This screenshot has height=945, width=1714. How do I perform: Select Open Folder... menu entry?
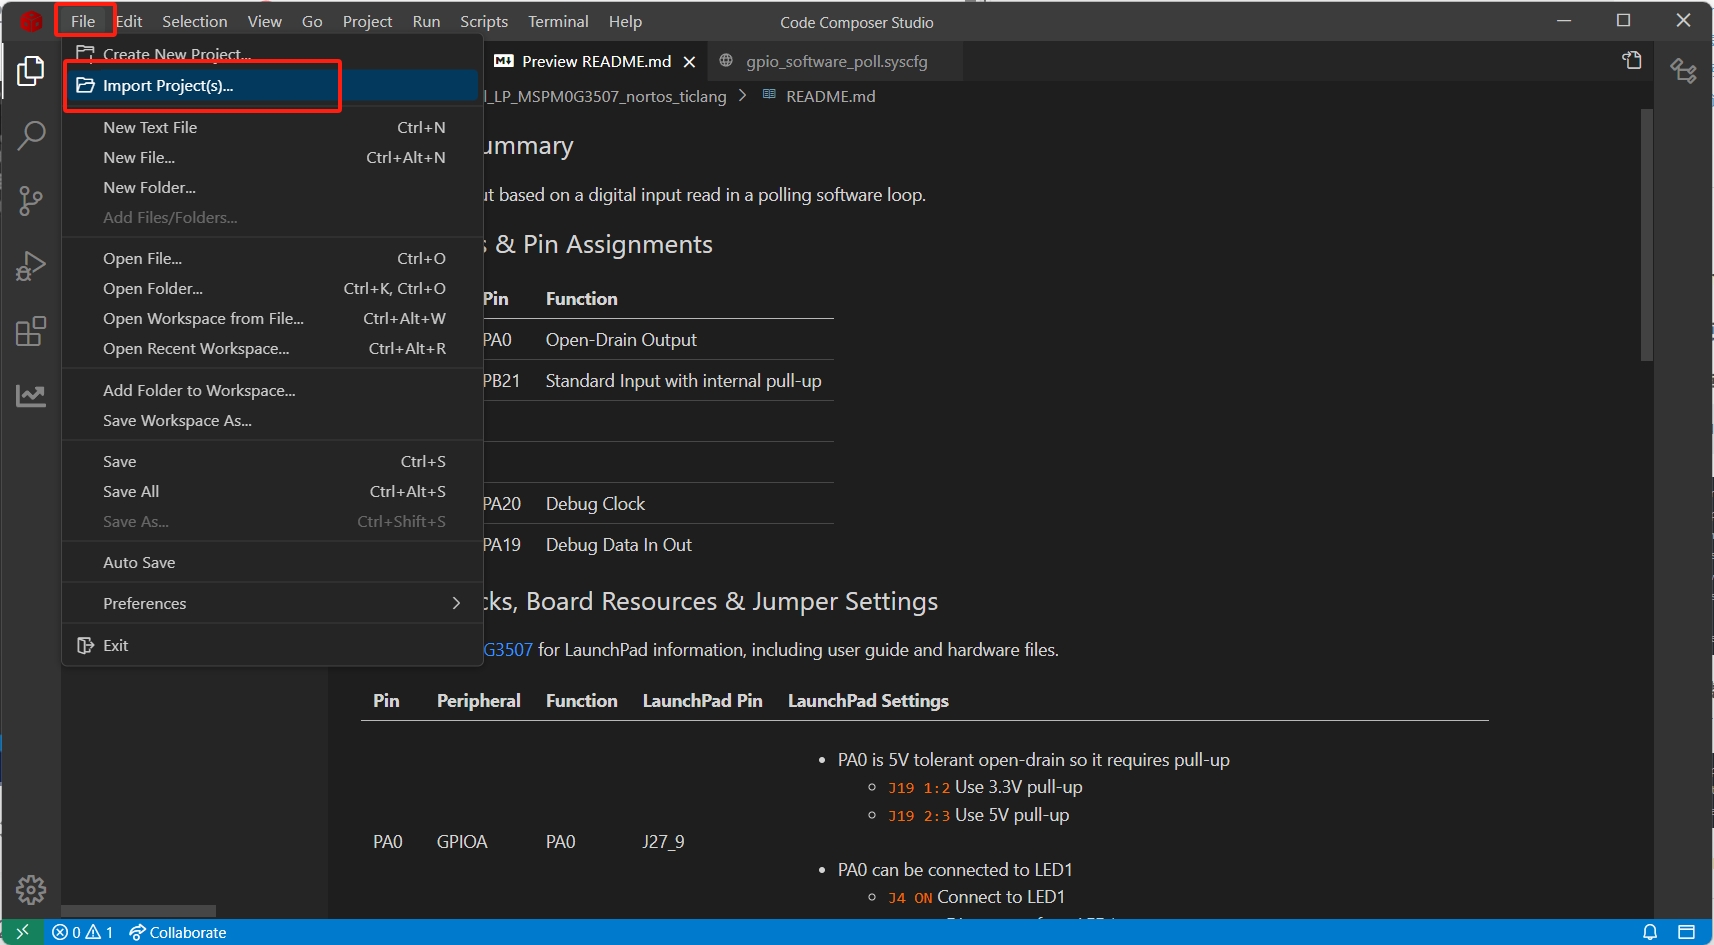[x=272, y=288]
